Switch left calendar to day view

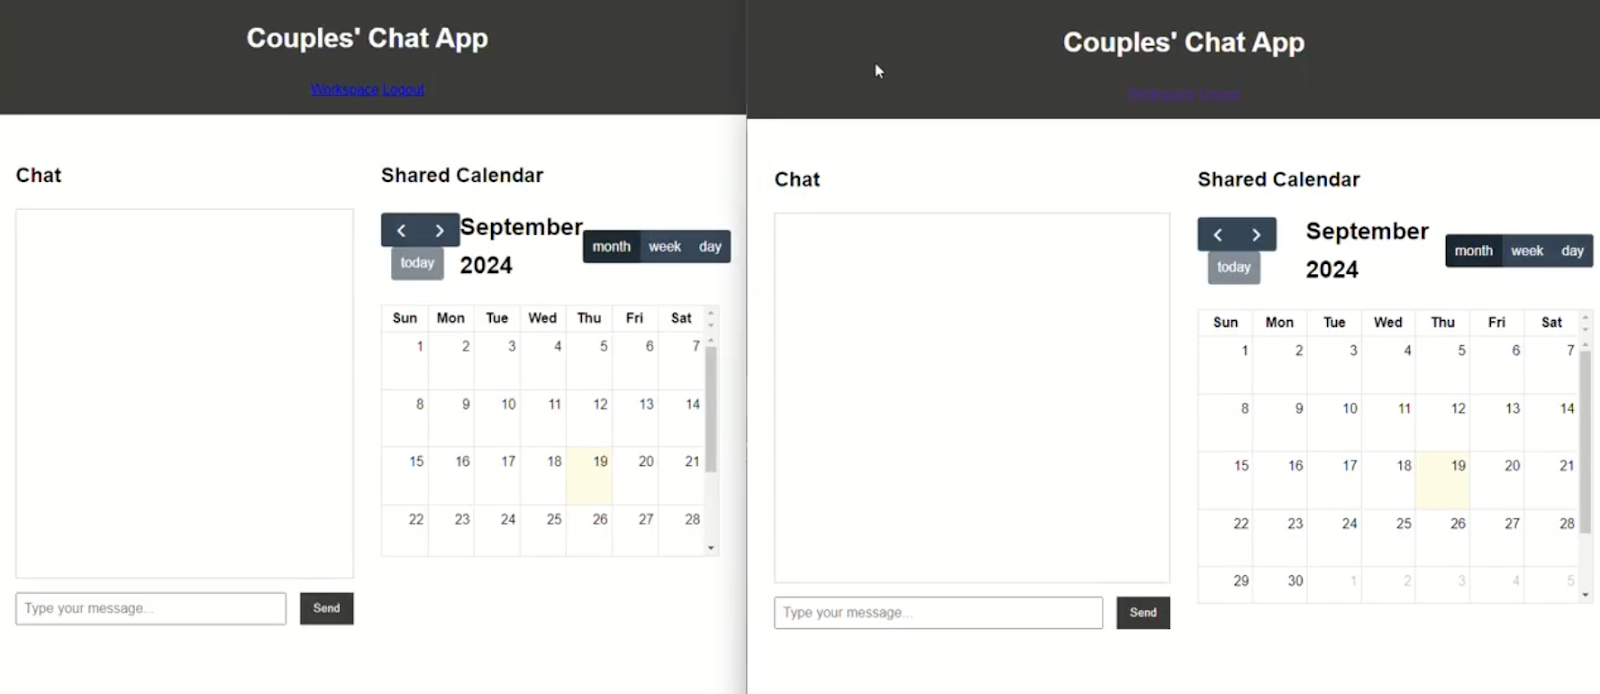click(x=710, y=247)
